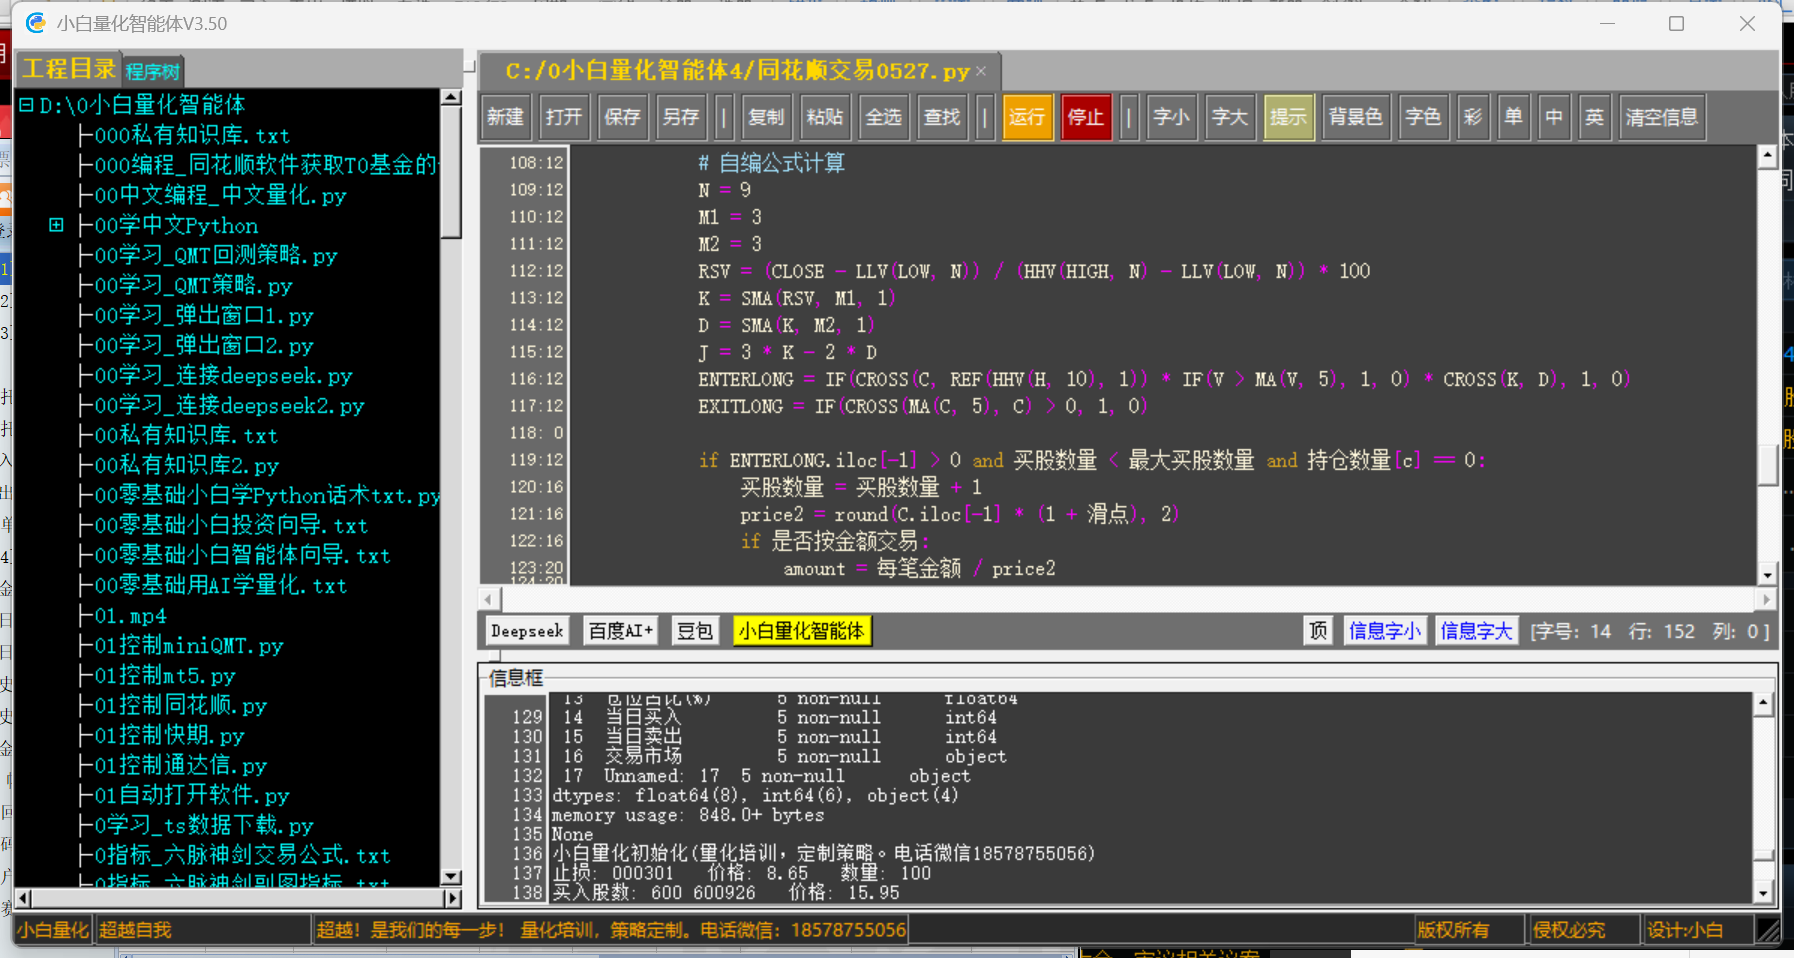Save the file with the 保存 button
The height and width of the screenshot is (958, 1794).
pyautogui.click(x=623, y=117)
